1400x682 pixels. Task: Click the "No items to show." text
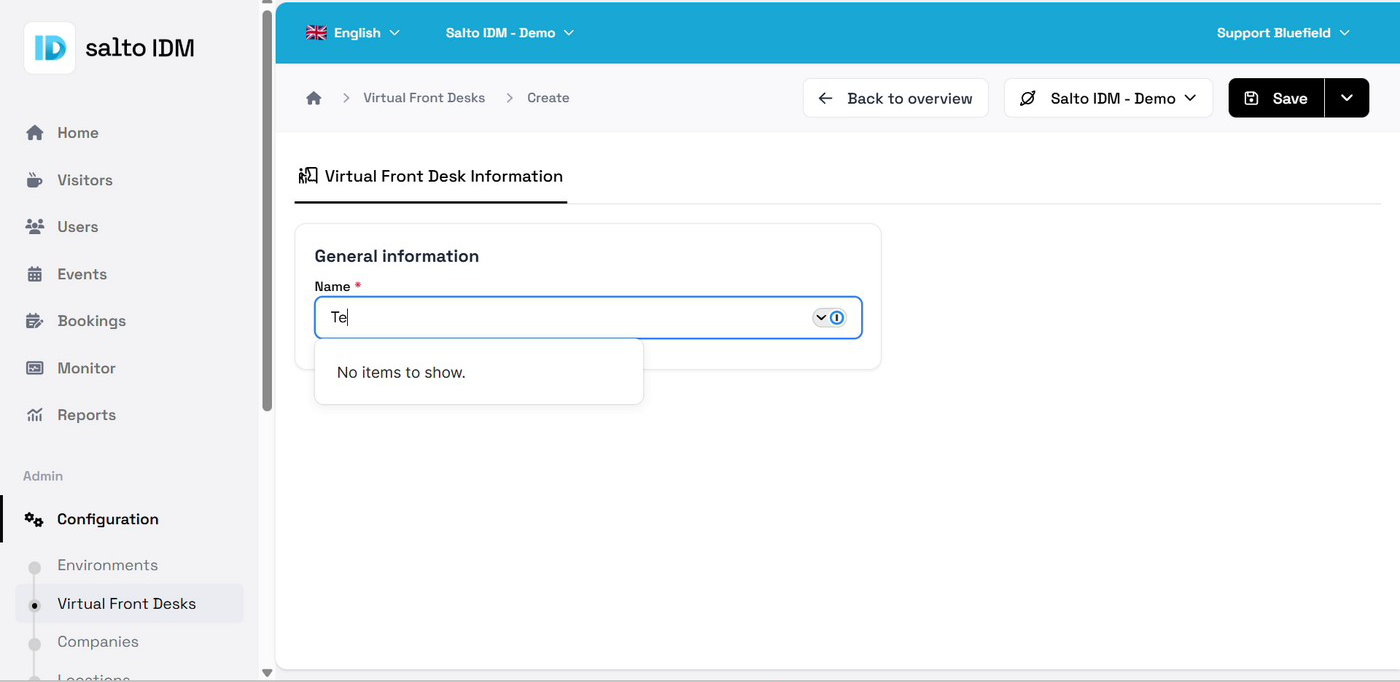(x=401, y=372)
